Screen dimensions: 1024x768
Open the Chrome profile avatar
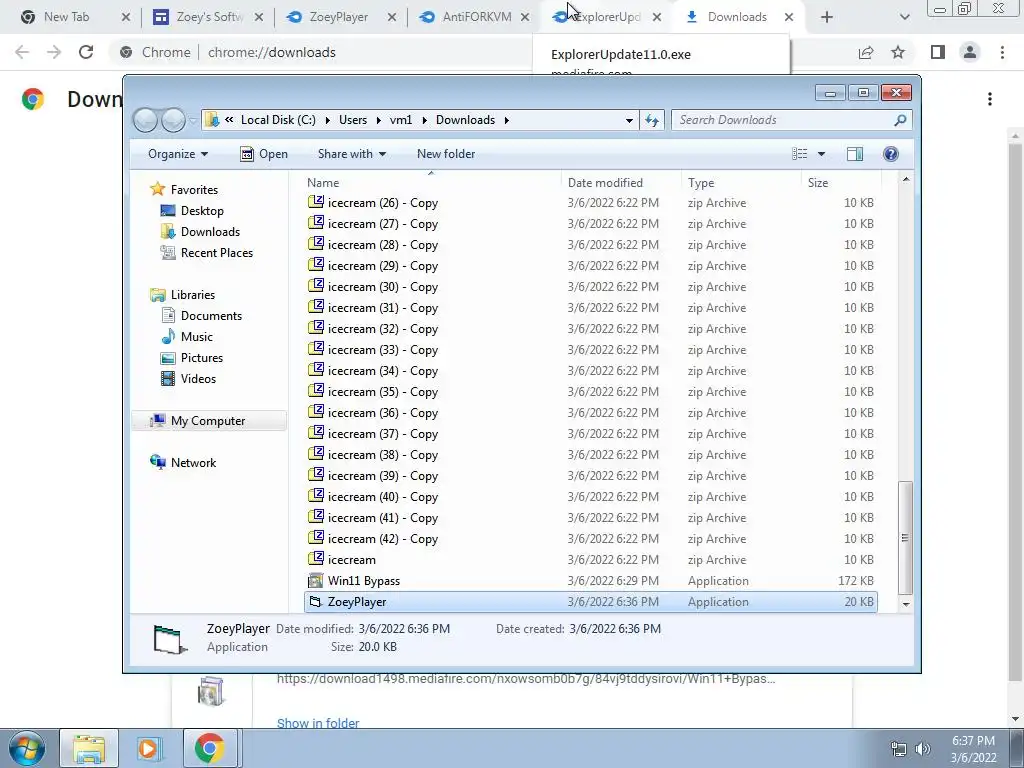970,52
